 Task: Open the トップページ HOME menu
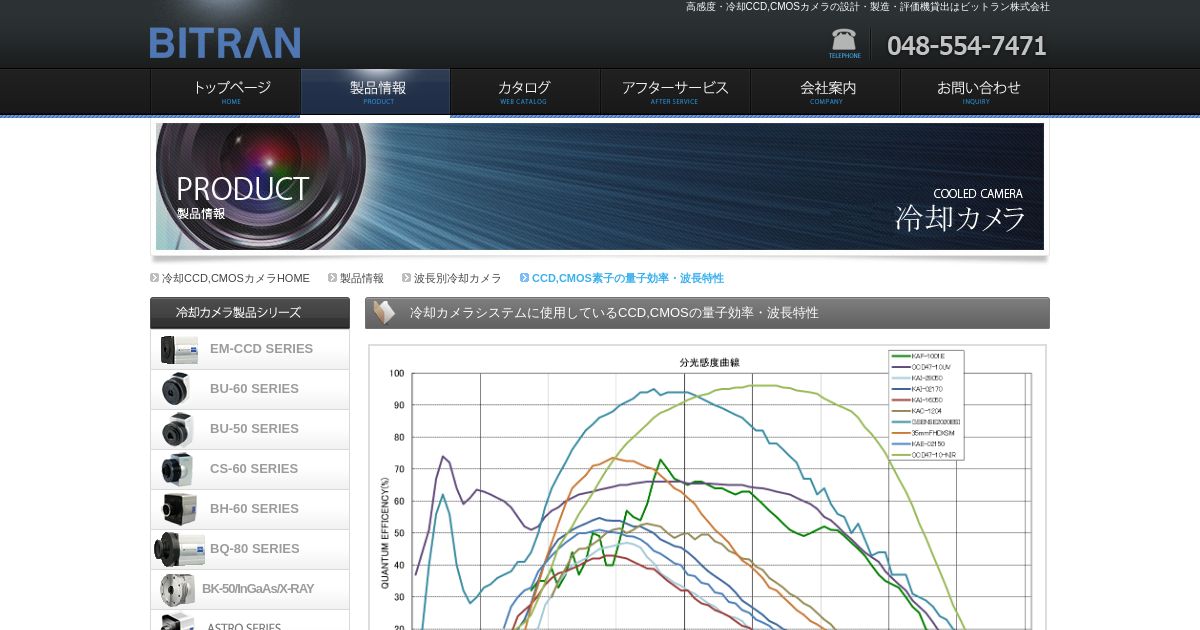[x=225, y=92]
